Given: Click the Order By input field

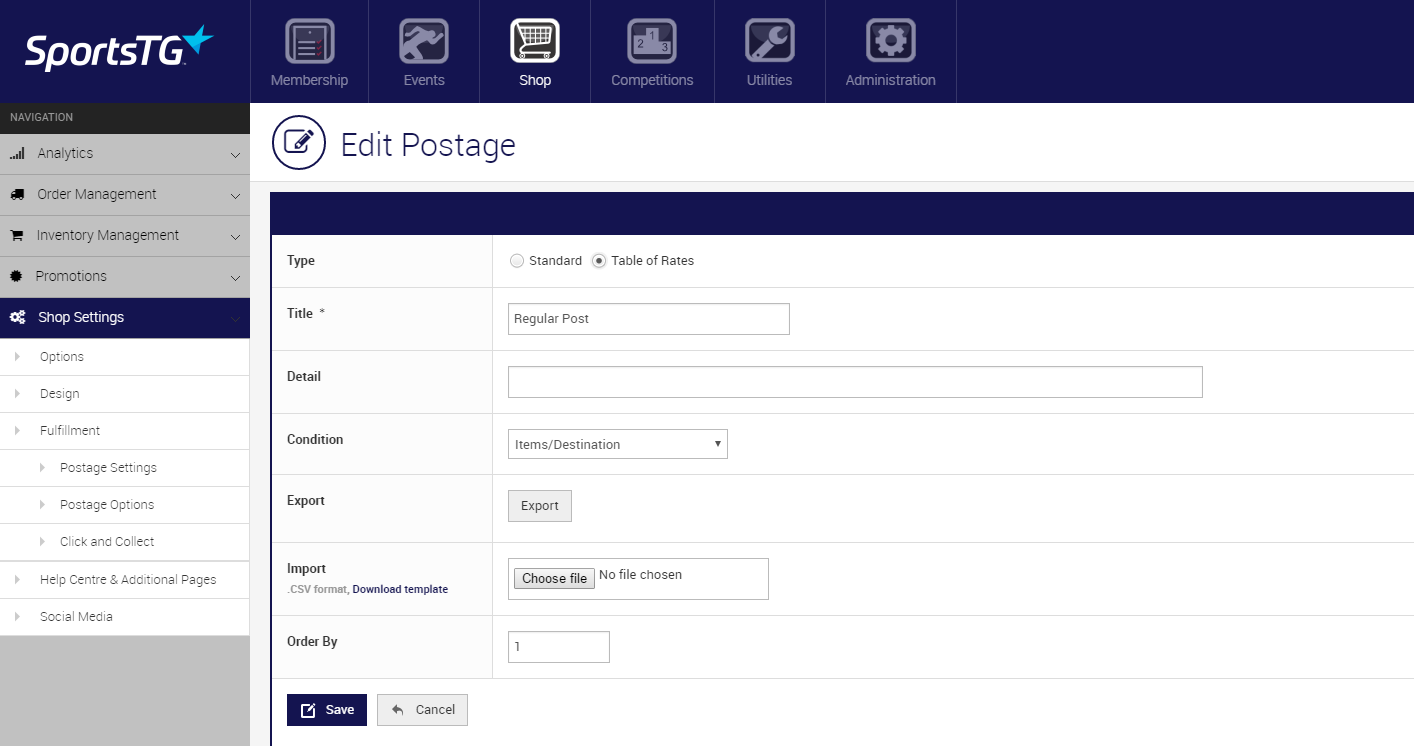Looking at the screenshot, I should (x=559, y=647).
